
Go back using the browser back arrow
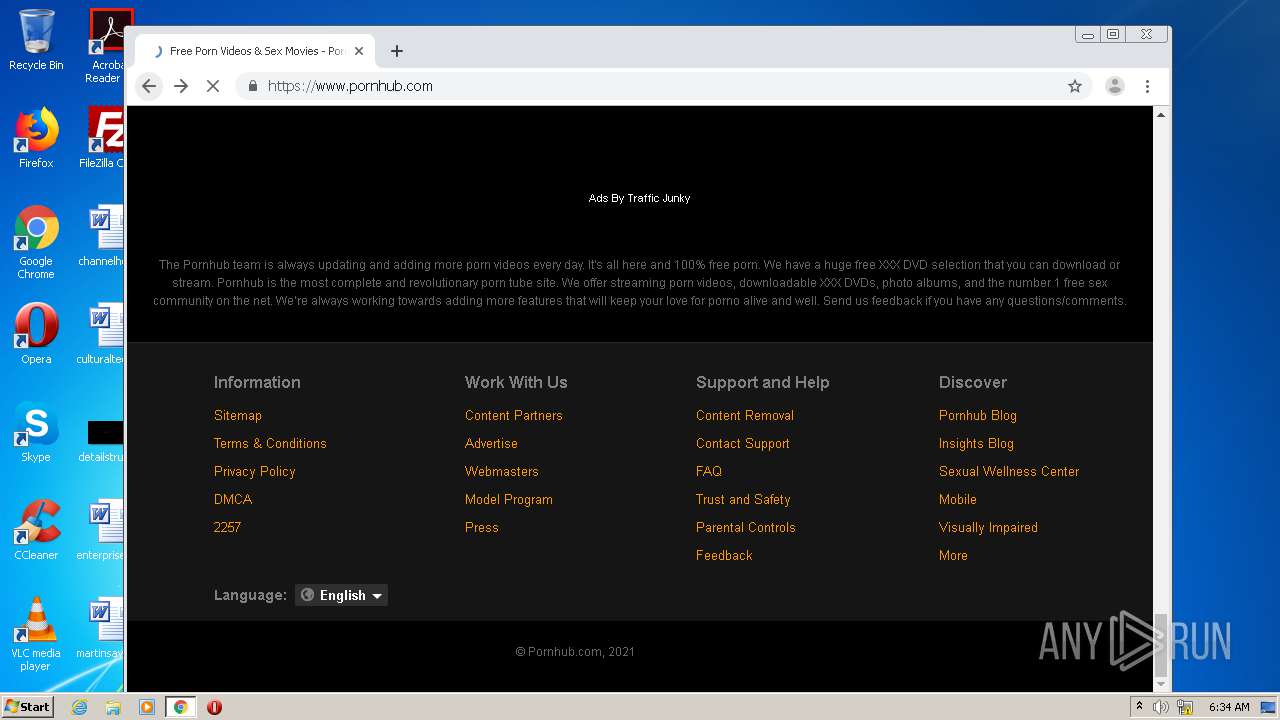[x=149, y=86]
